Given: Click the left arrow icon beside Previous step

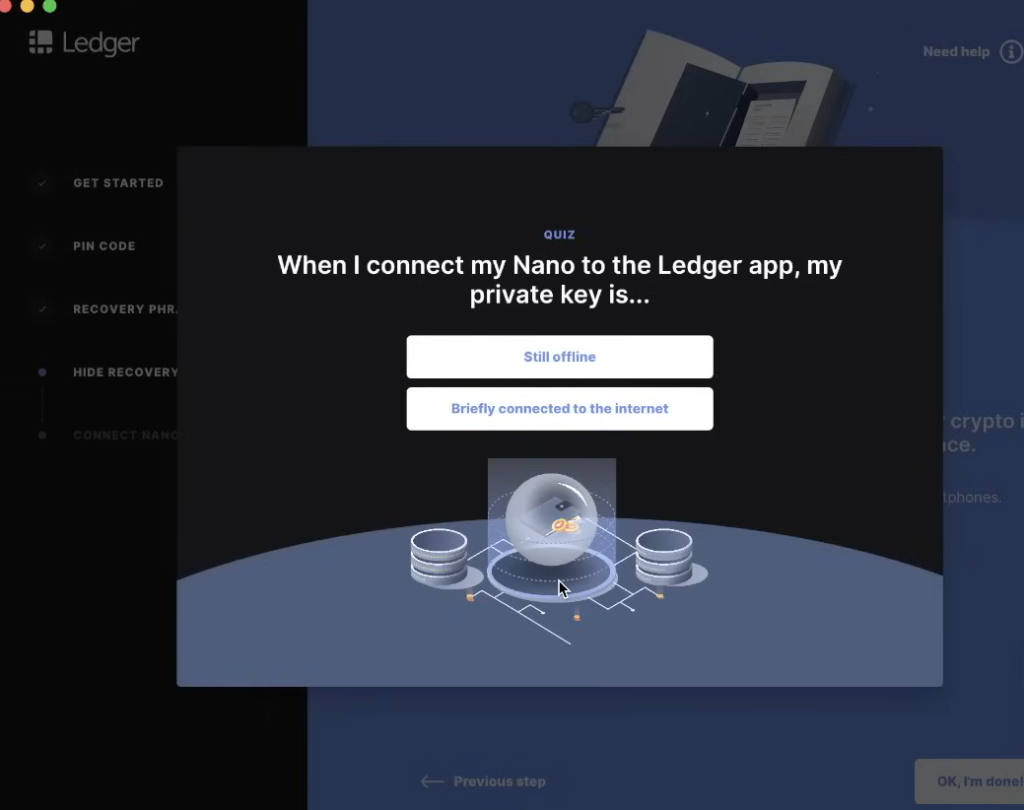Looking at the screenshot, I should point(432,781).
